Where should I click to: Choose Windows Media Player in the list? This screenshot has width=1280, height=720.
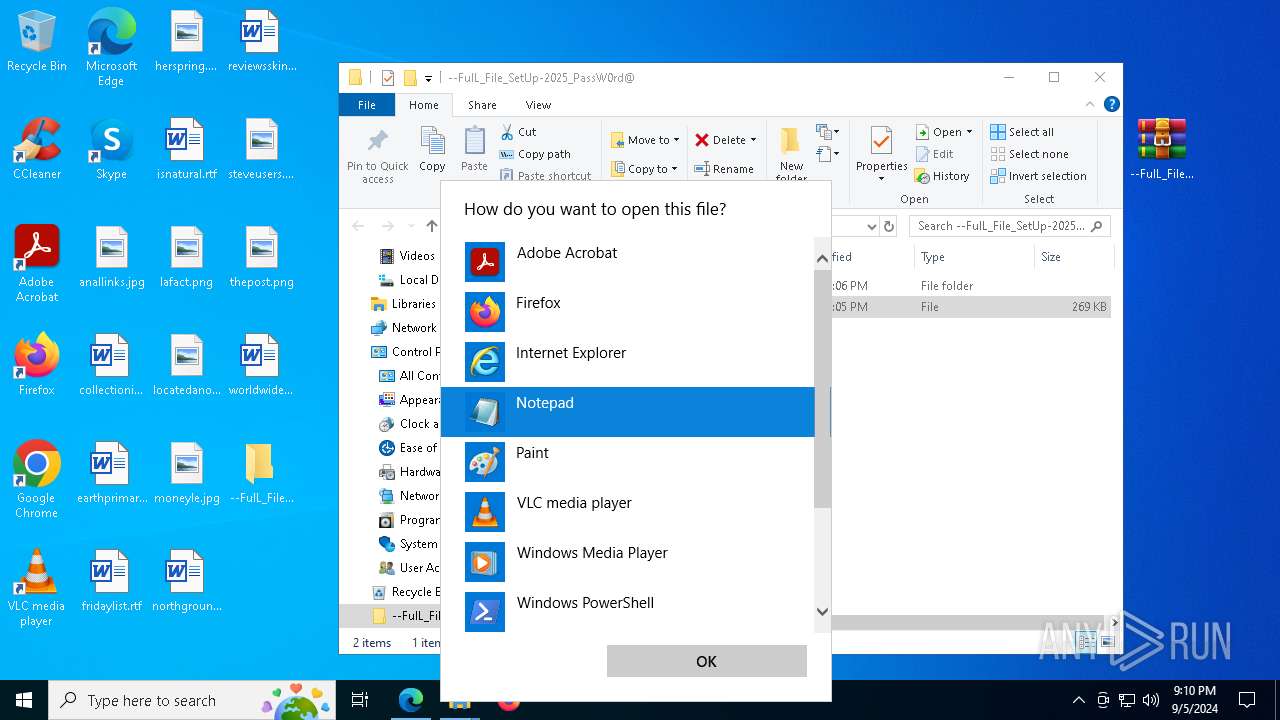(x=628, y=562)
